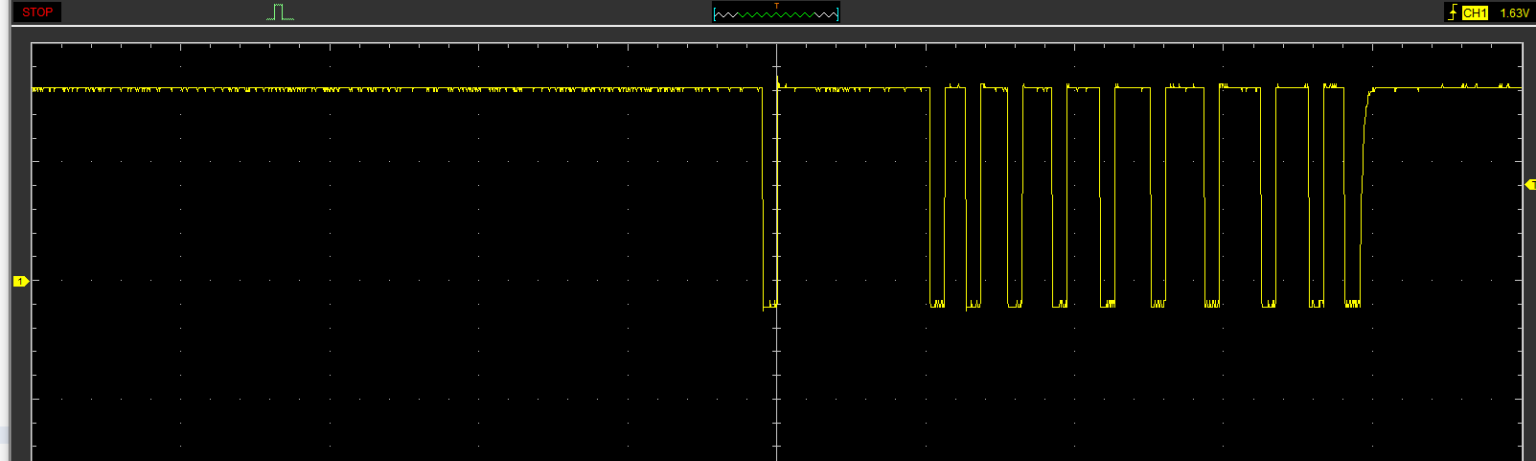This screenshot has width=1536, height=461.
Task: Click the rising edge trigger icon
Action: pos(1451,13)
